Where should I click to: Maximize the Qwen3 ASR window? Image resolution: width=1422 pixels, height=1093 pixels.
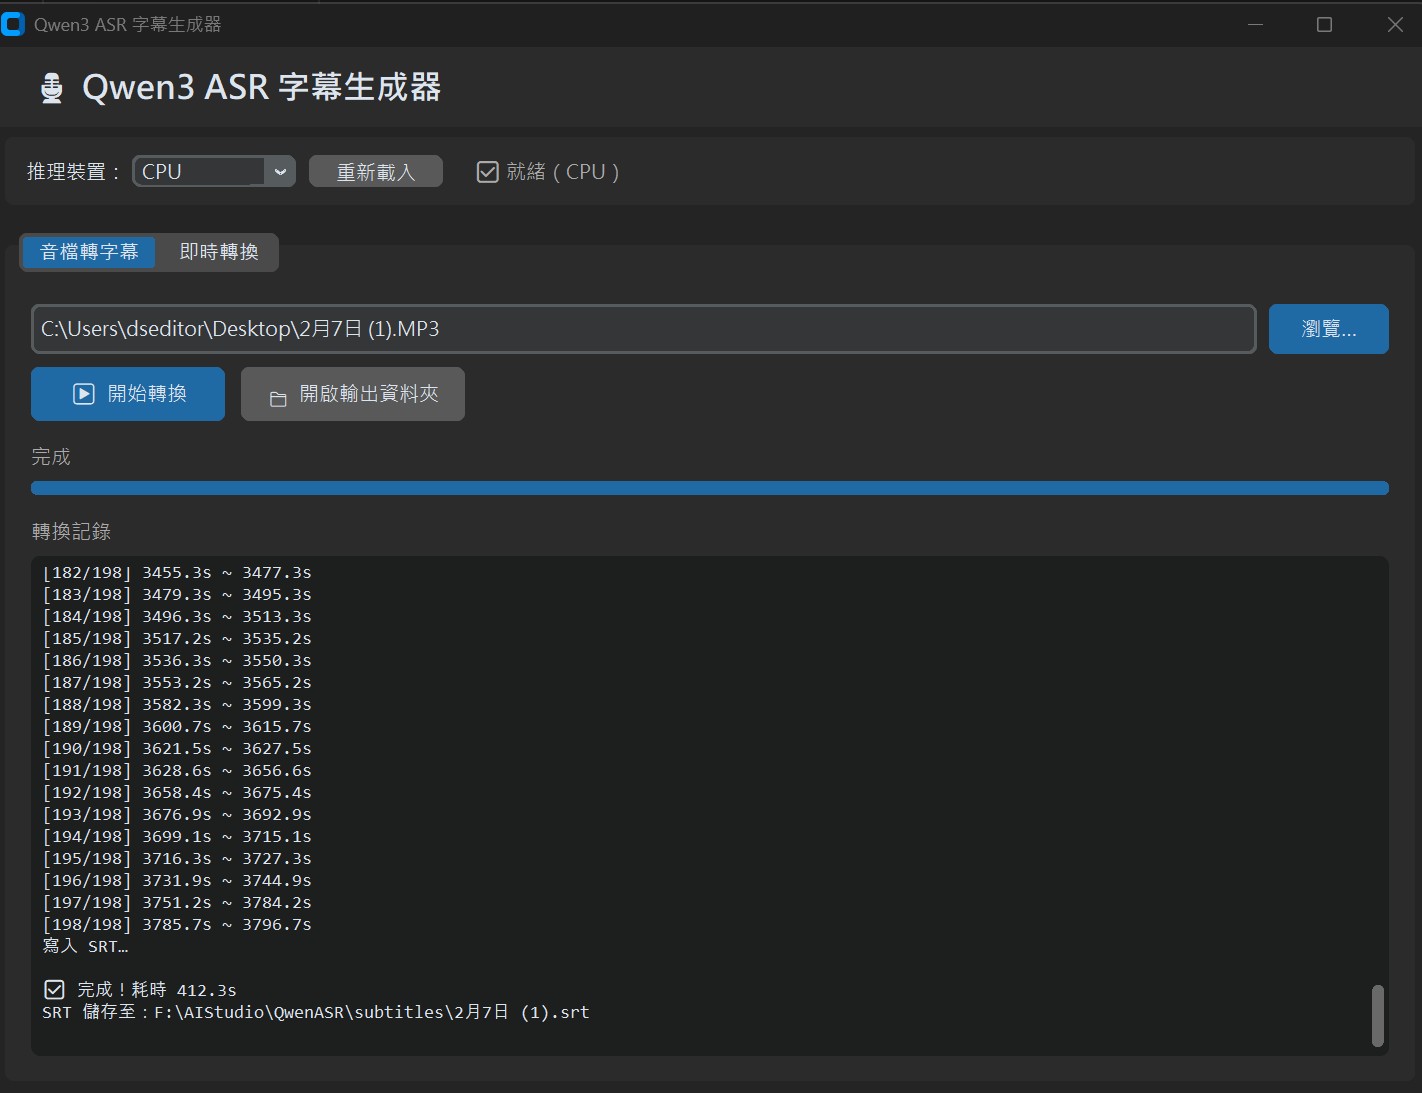tap(1324, 24)
